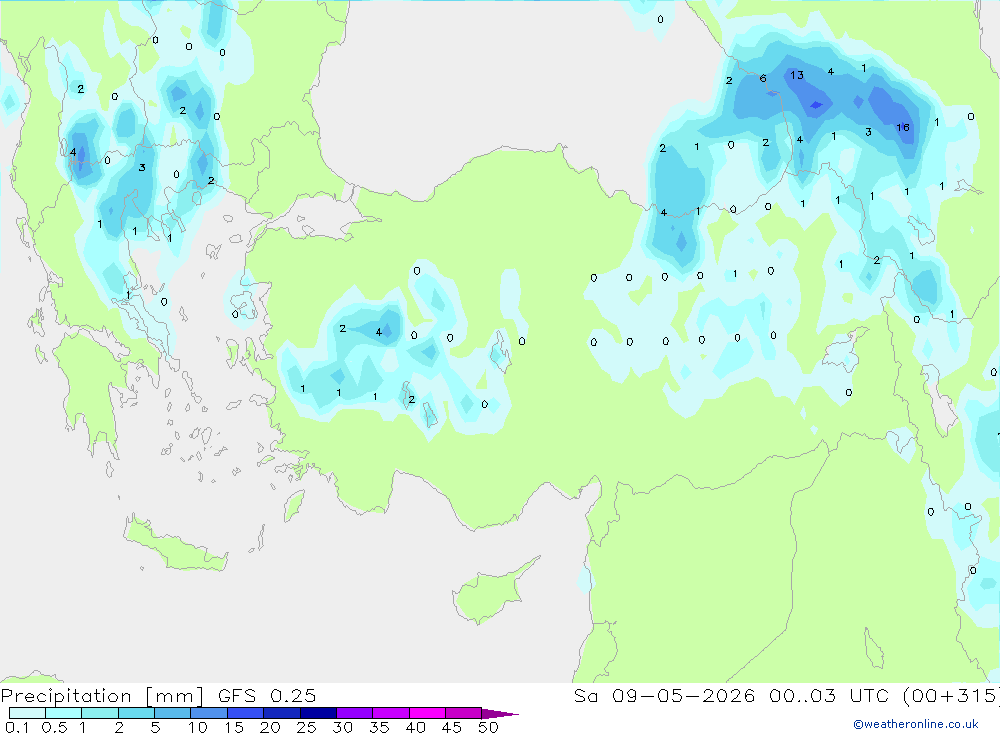Click the "15" legend scale label
The height and width of the screenshot is (733, 1000).
pos(234,727)
